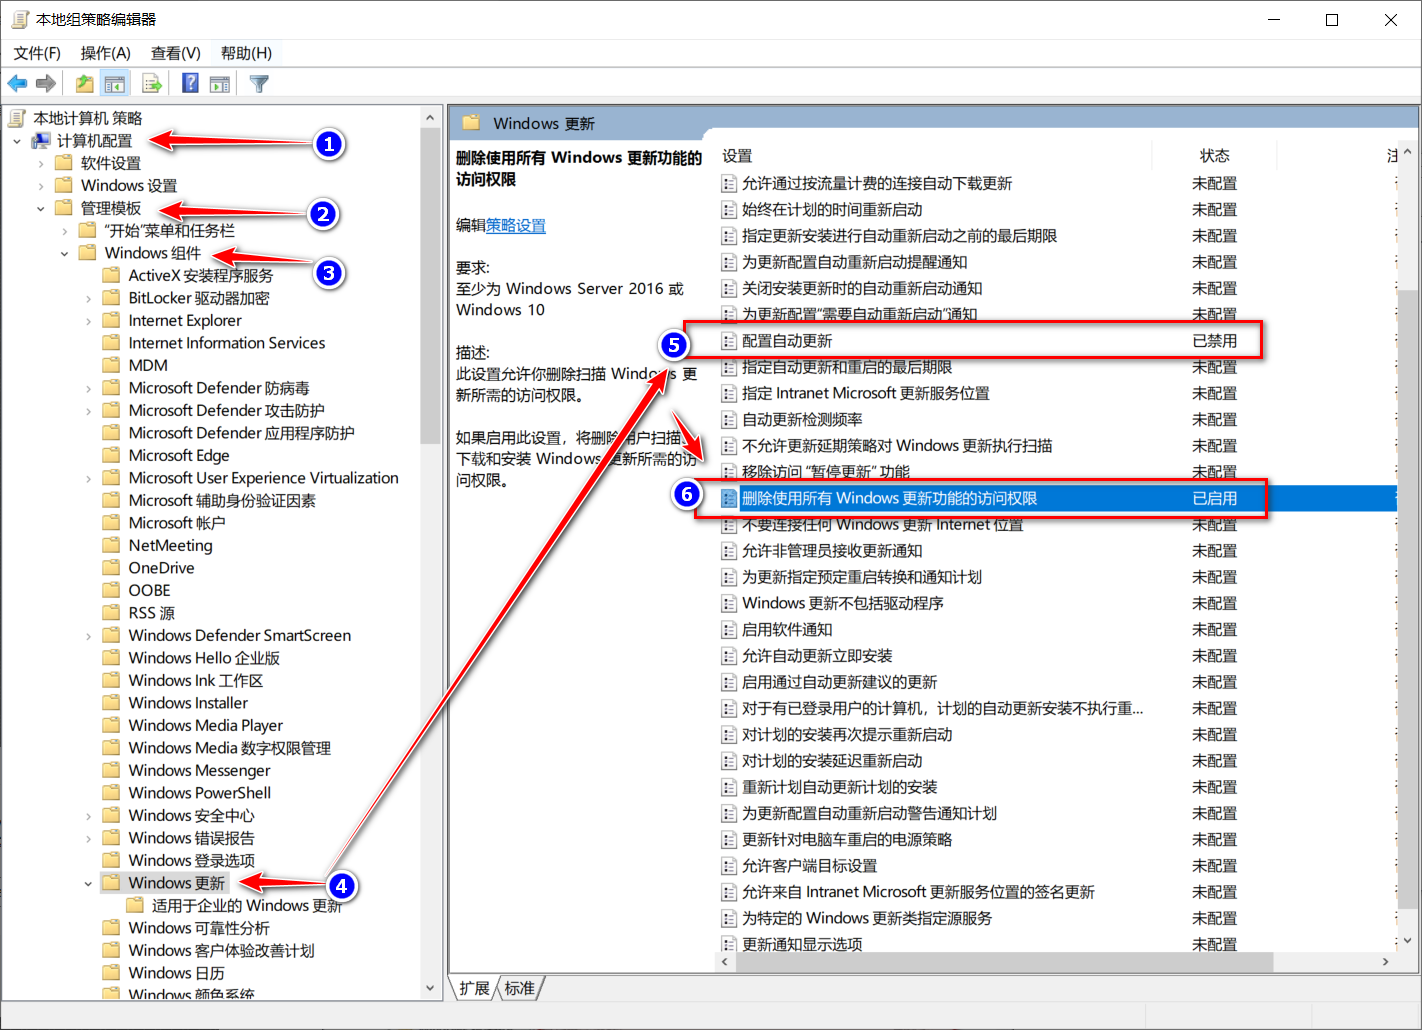Click the Microsoft Edge folder icon
The image size is (1422, 1030).
tap(111, 455)
